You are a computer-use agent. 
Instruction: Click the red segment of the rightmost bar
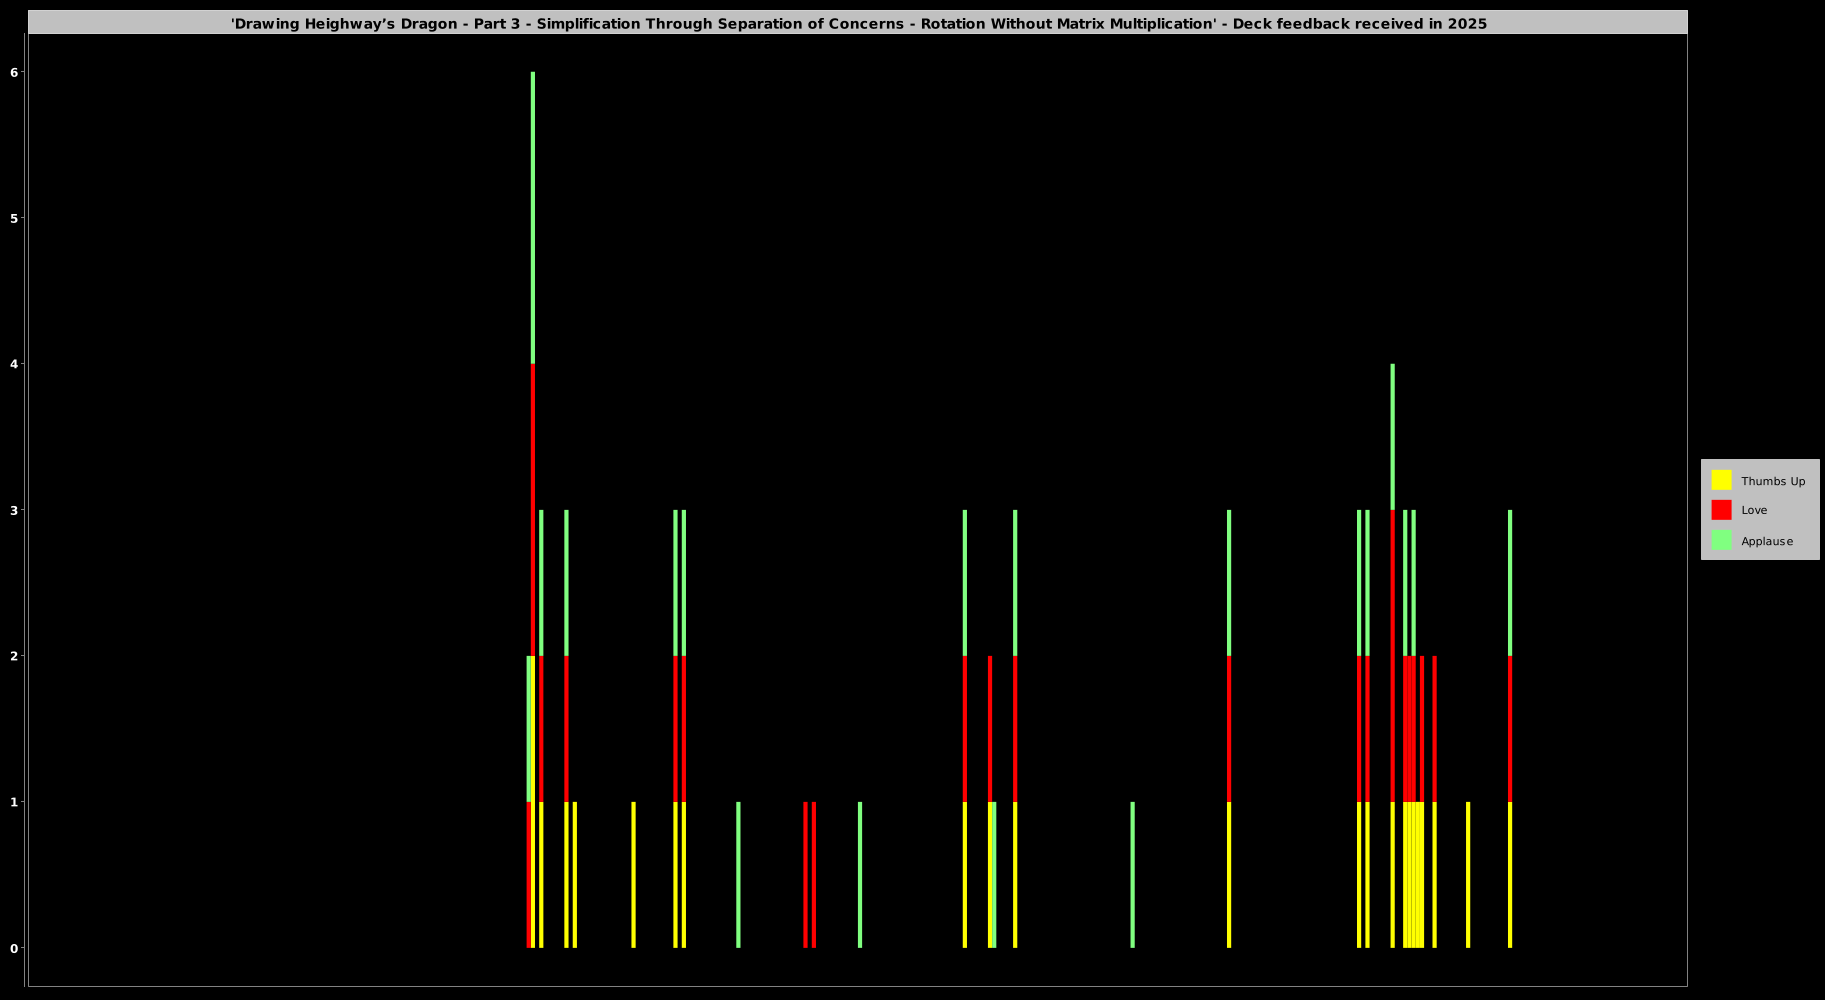point(1510,728)
